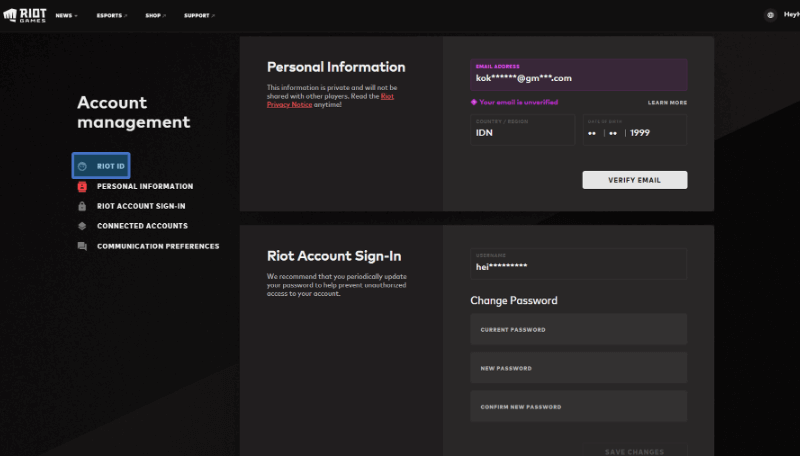Open the Esports menu link
This screenshot has width=800, height=456.
112,16
